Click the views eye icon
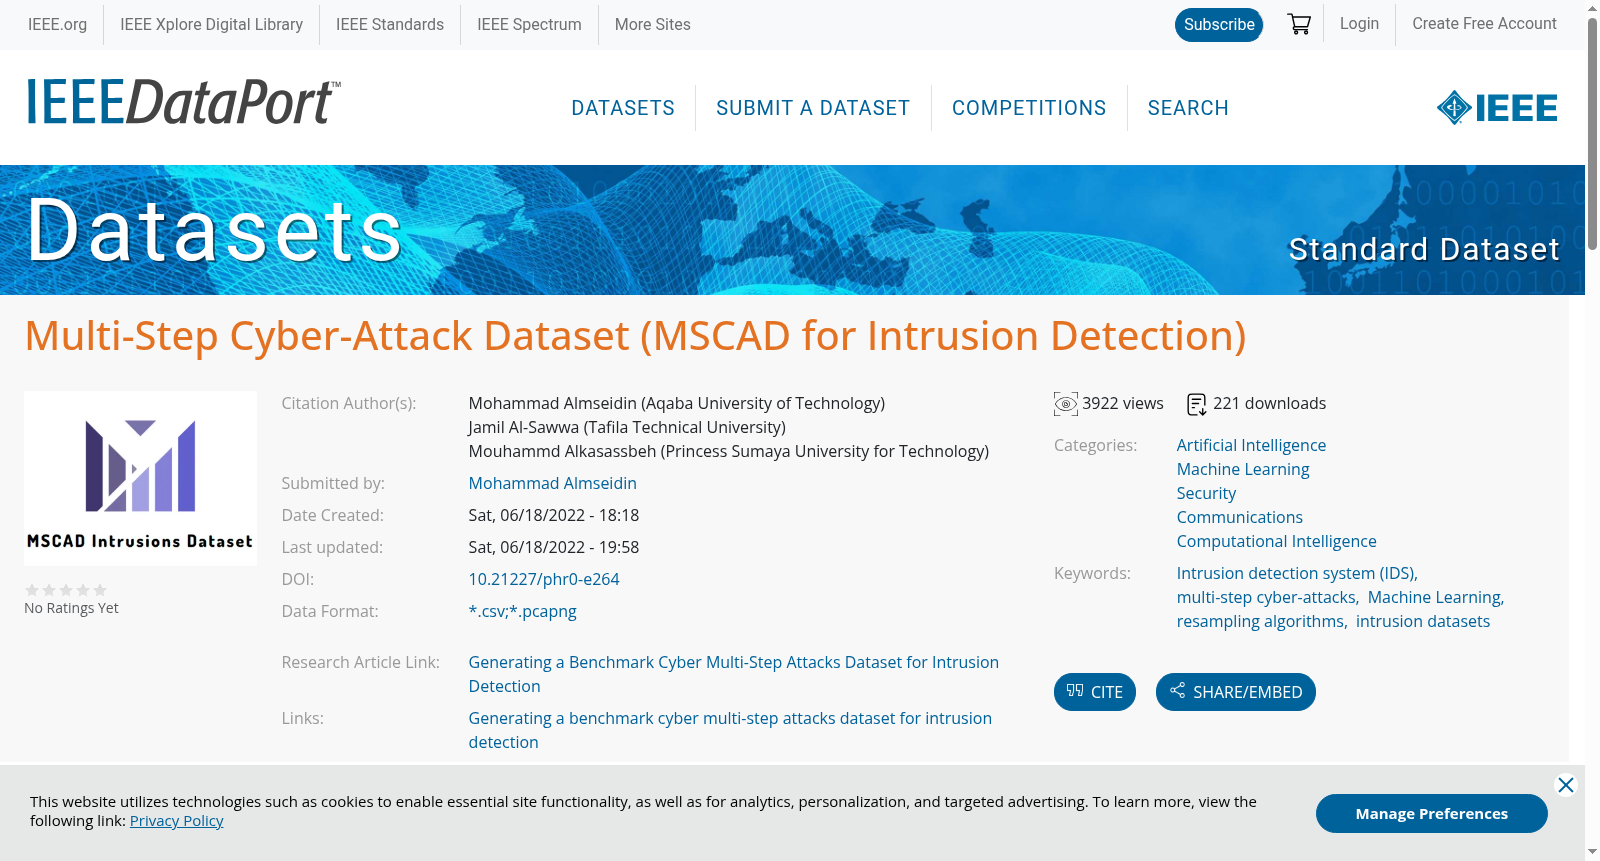Viewport: 1600px width, 861px height. [x=1066, y=404]
